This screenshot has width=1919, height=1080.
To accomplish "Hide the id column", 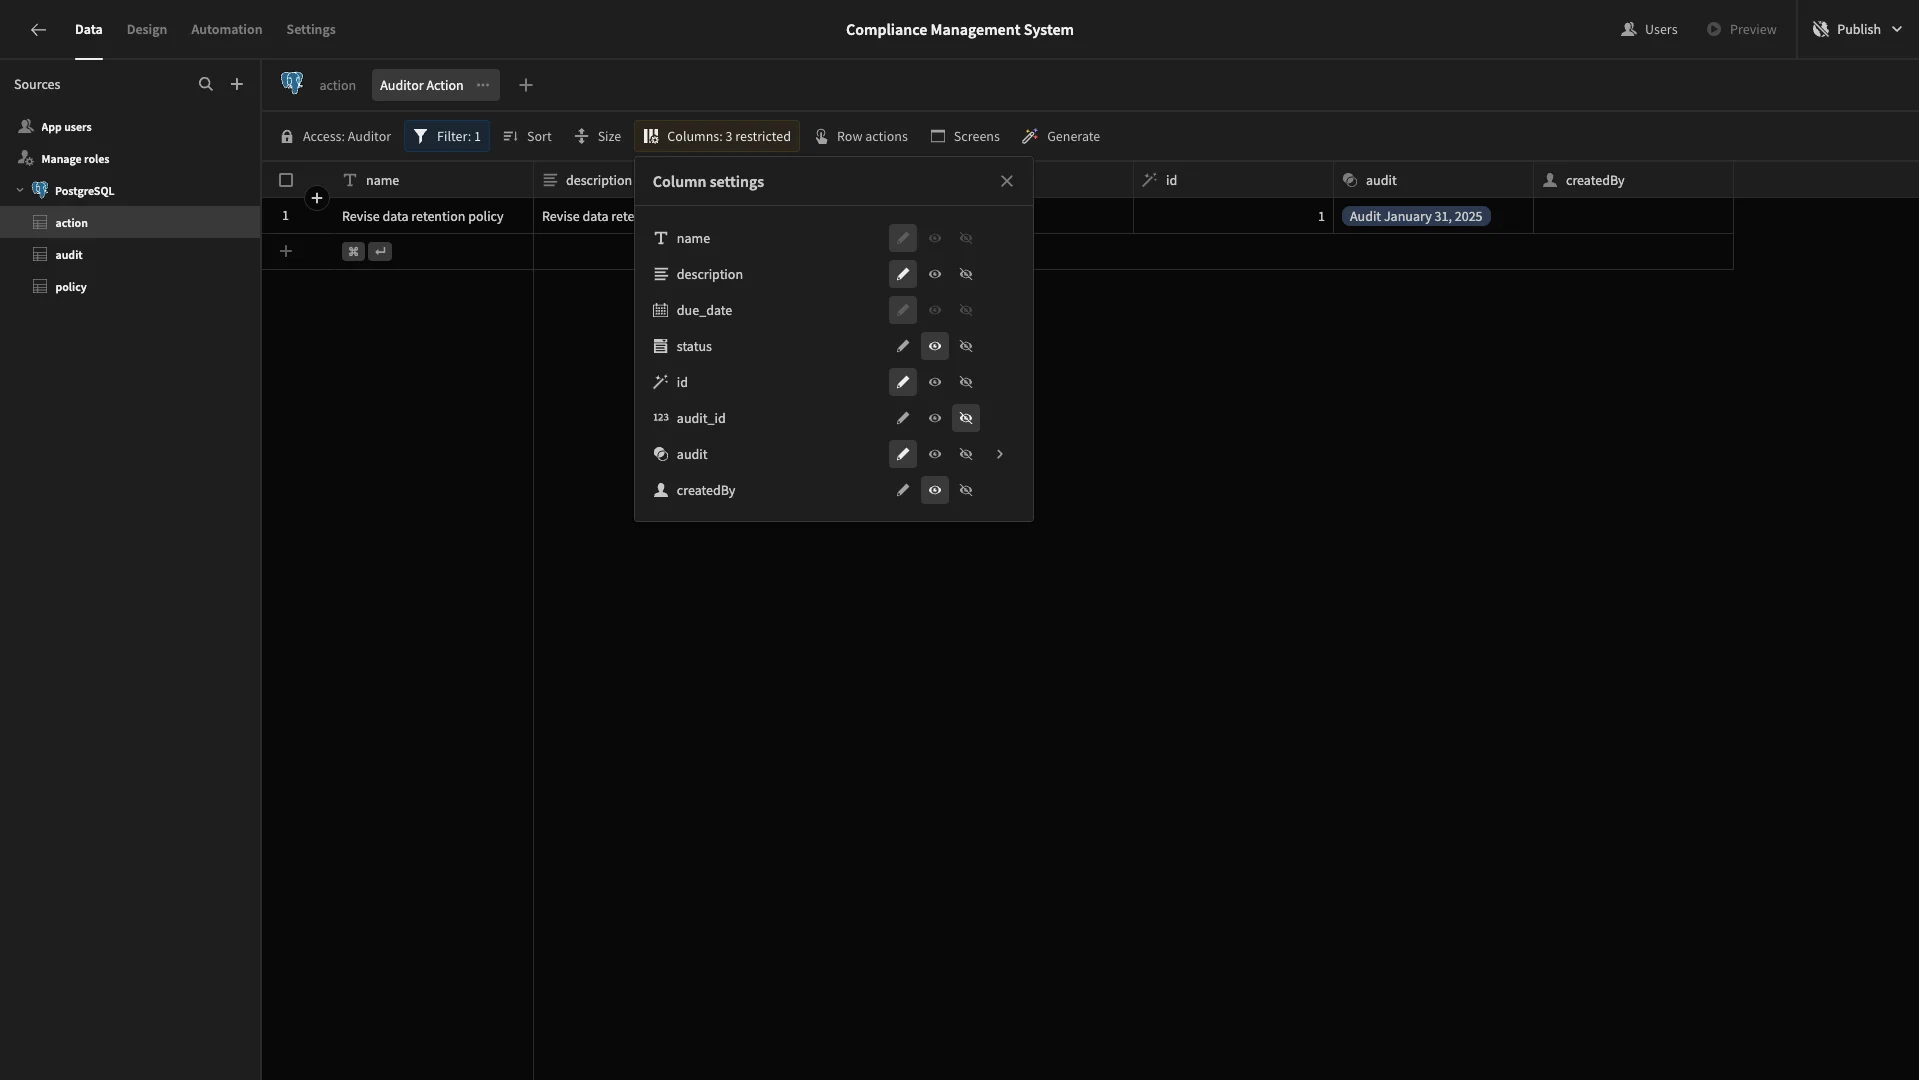I will coord(966,382).
